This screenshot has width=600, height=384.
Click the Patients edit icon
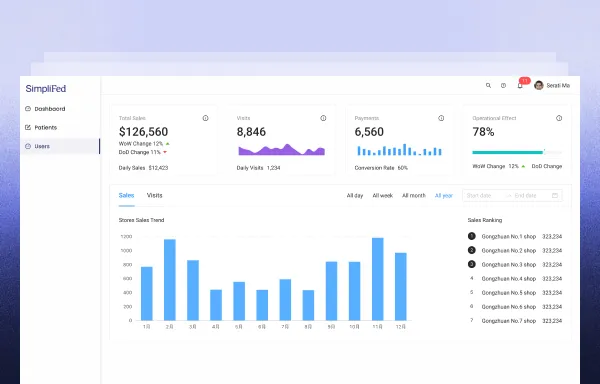(x=28, y=127)
